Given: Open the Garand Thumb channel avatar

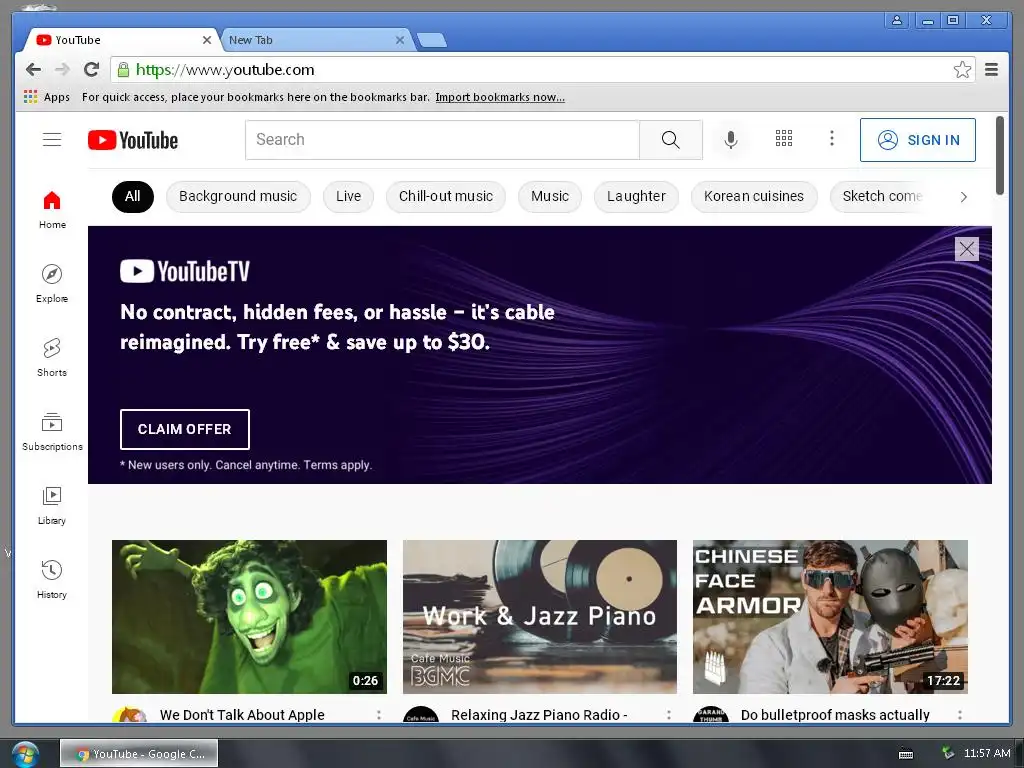Looking at the screenshot, I should pos(711,714).
